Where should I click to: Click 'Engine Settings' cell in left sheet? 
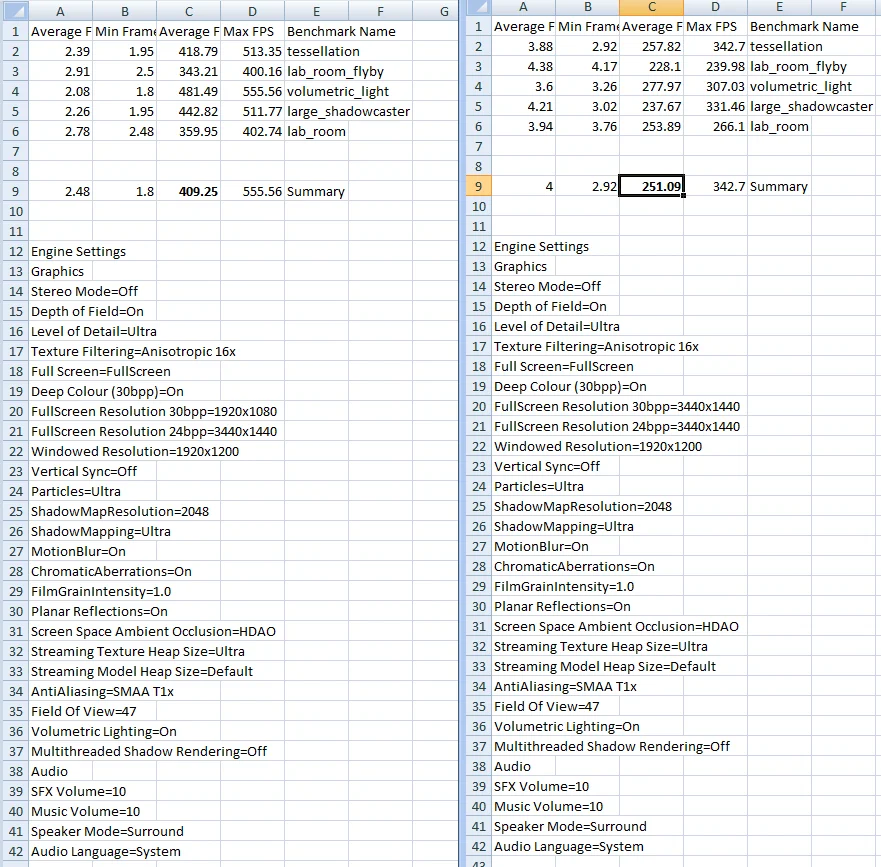78,252
